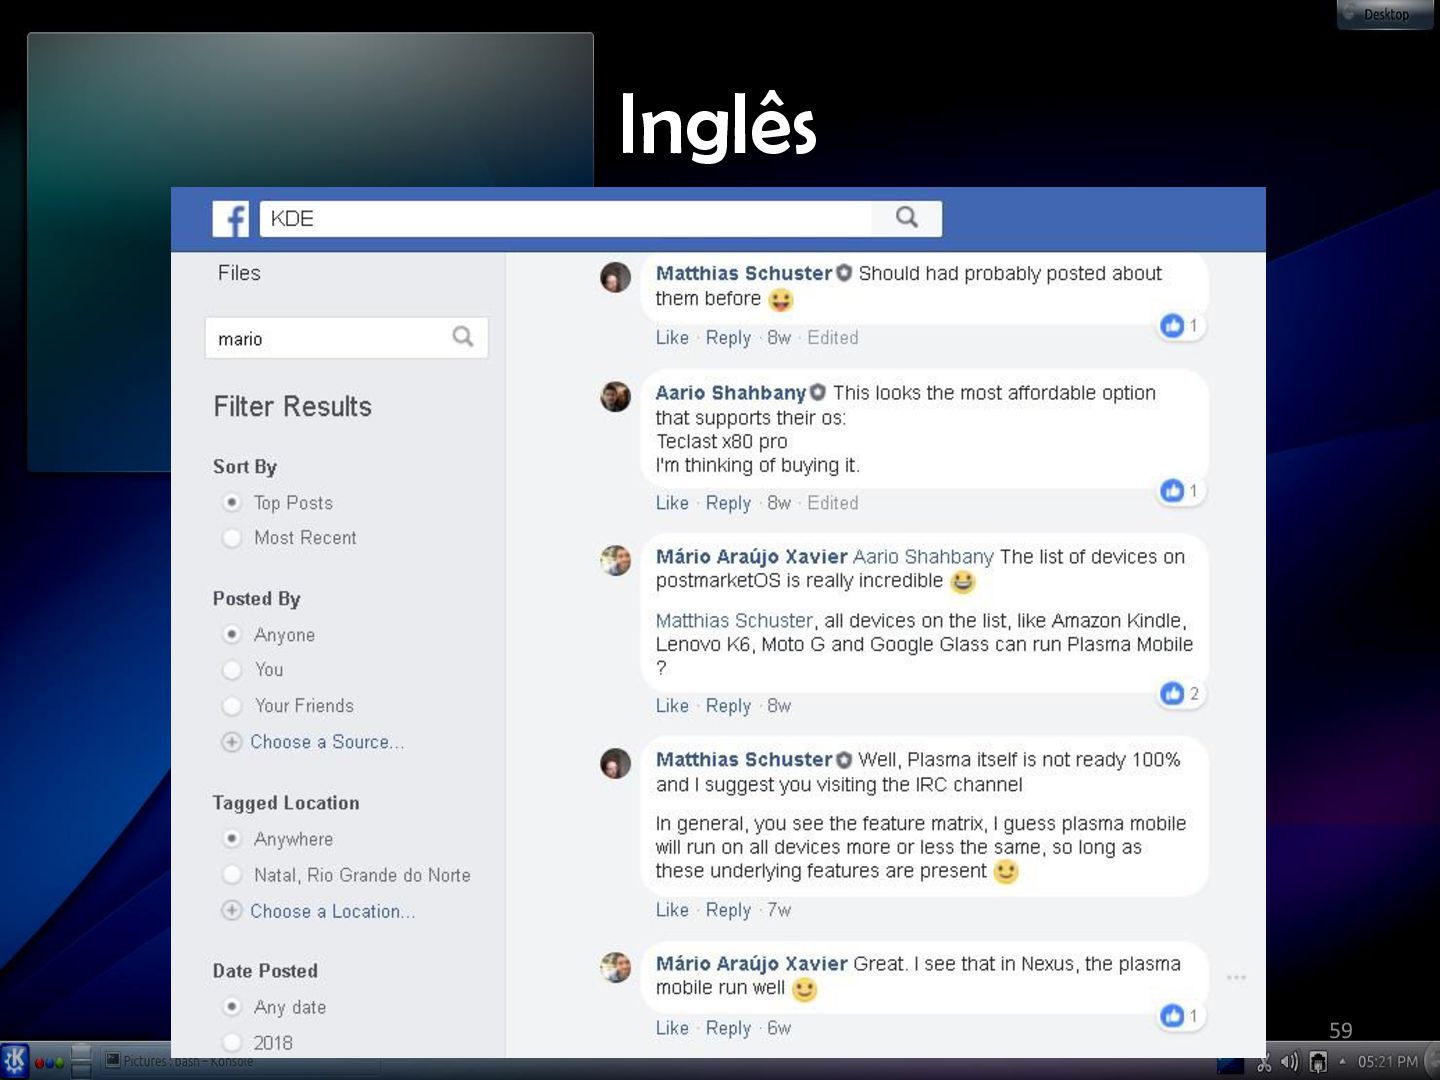
Task: Open the KDE application launcher icon
Action: [x=15, y=1060]
